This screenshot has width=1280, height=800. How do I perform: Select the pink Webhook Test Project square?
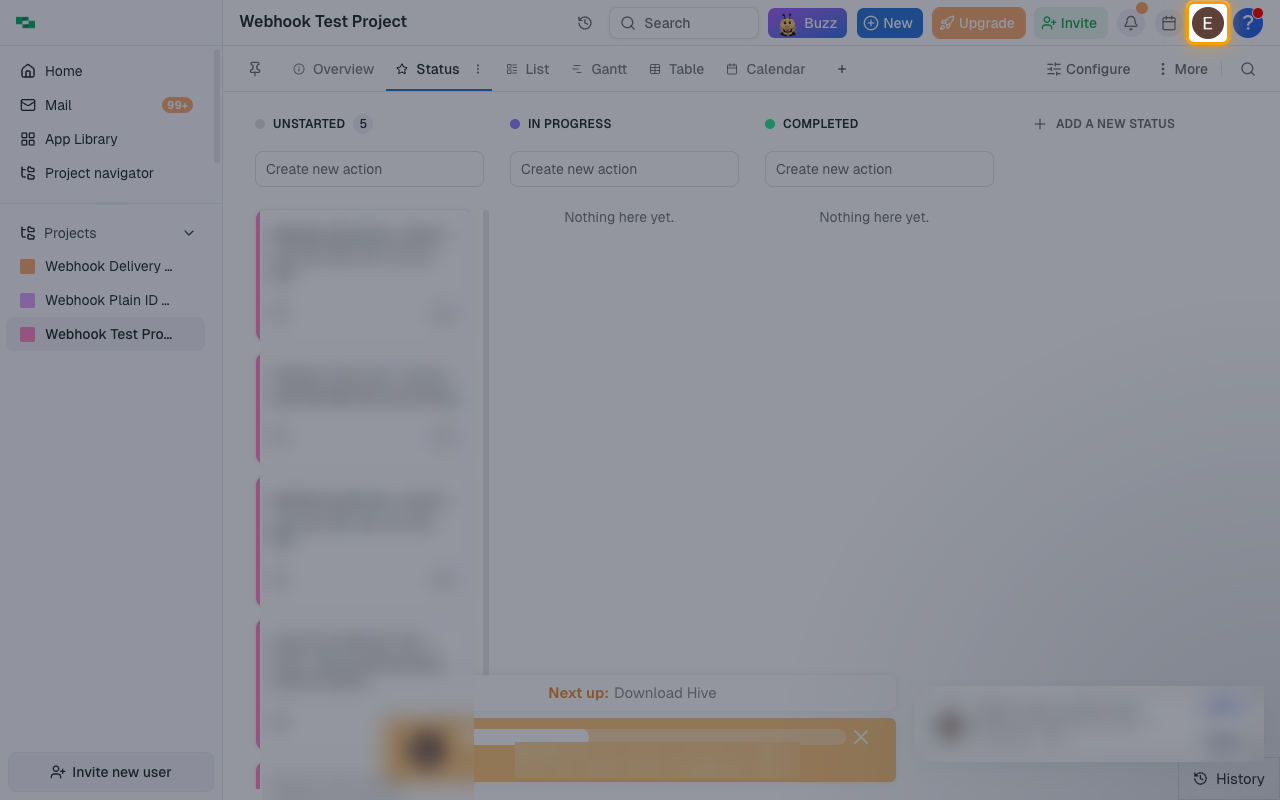pyautogui.click(x=28, y=334)
